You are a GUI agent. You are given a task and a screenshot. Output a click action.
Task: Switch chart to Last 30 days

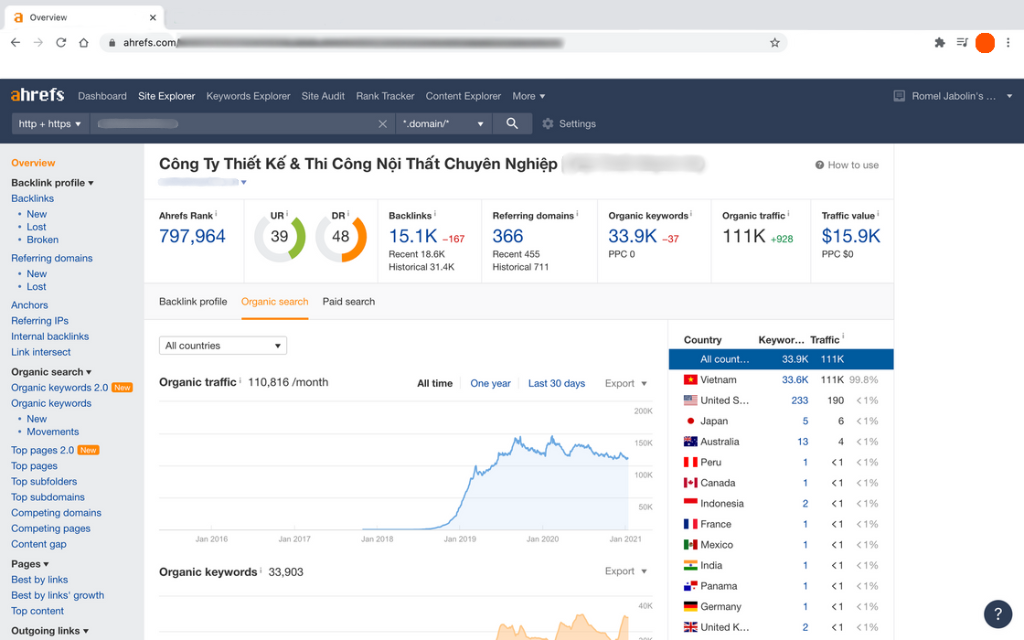click(556, 383)
